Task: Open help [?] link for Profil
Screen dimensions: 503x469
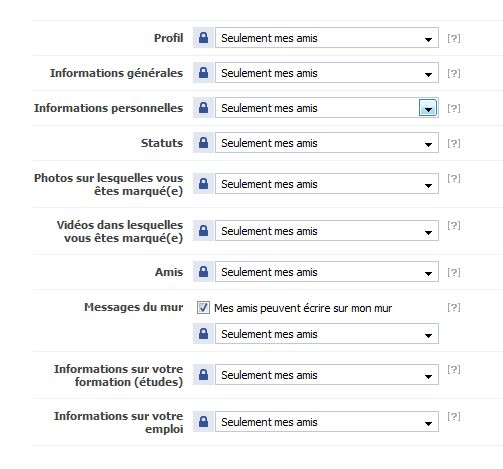Action: 454,38
